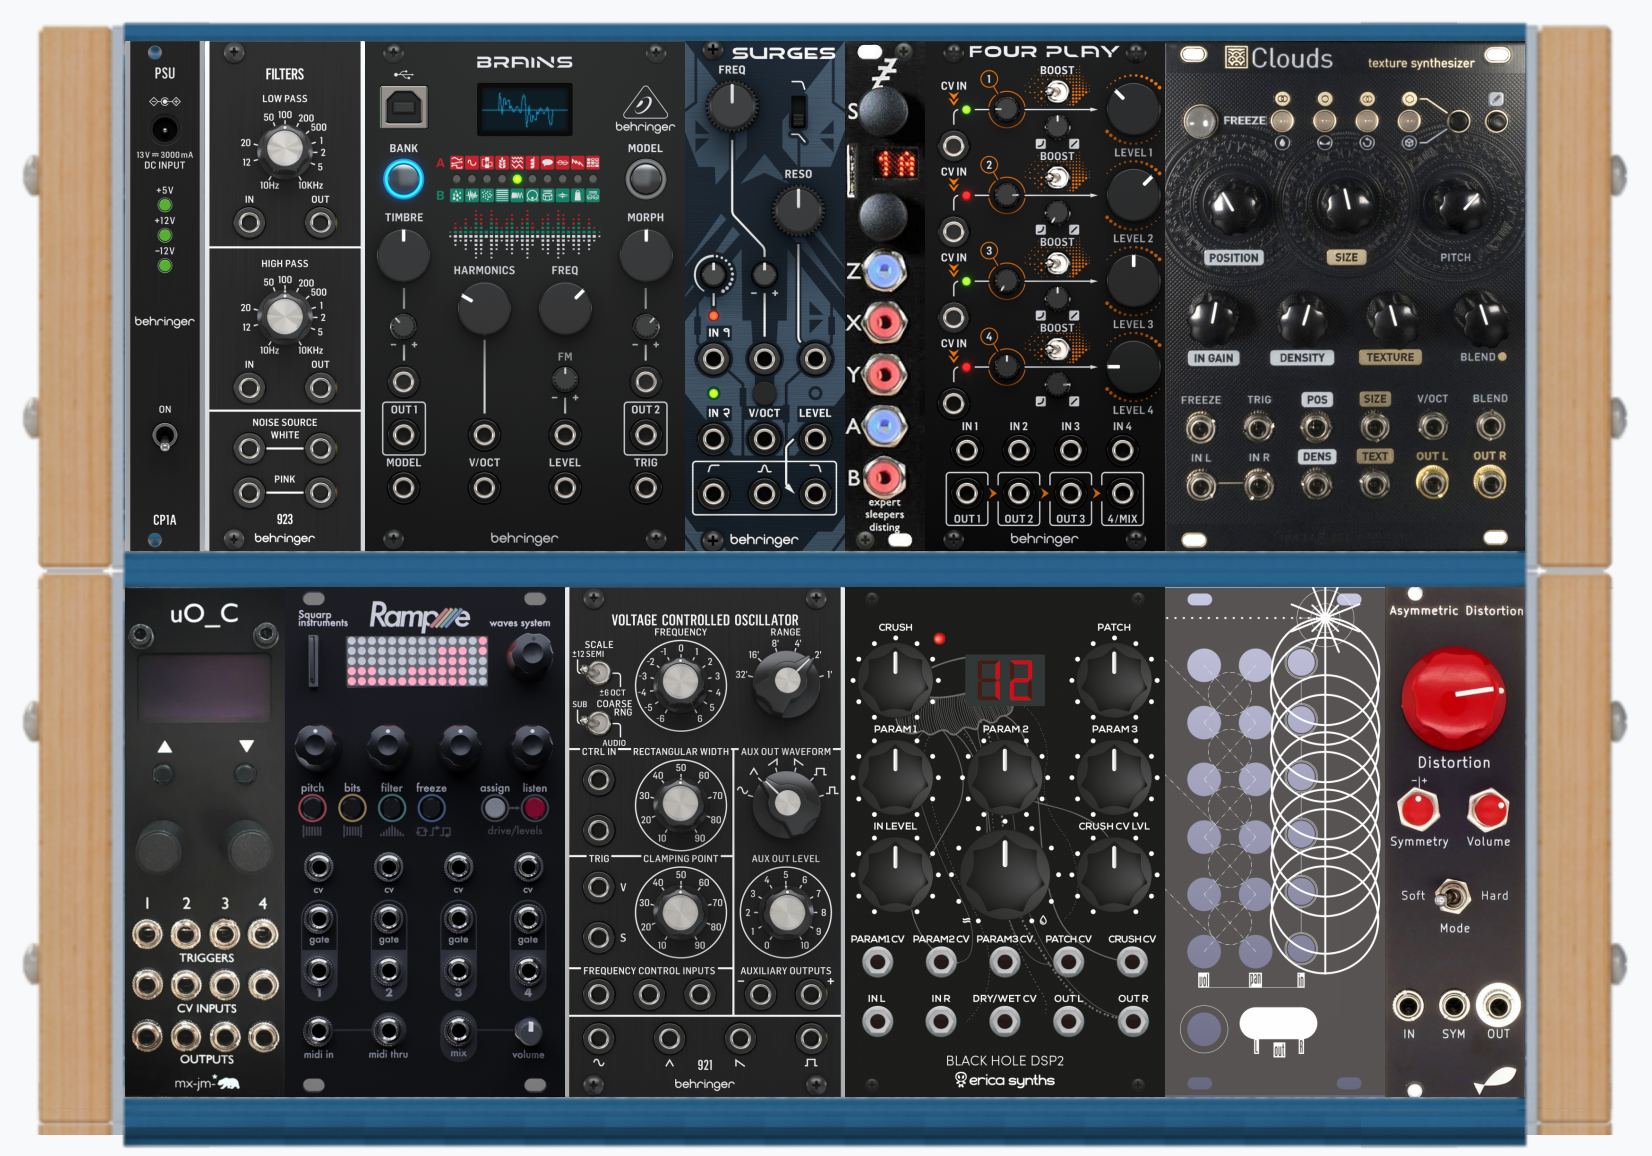This screenshot has height=1156, width=1652.
Task: Click the 4/MIX output jack on Four Play
Action: click(1122, 494)
